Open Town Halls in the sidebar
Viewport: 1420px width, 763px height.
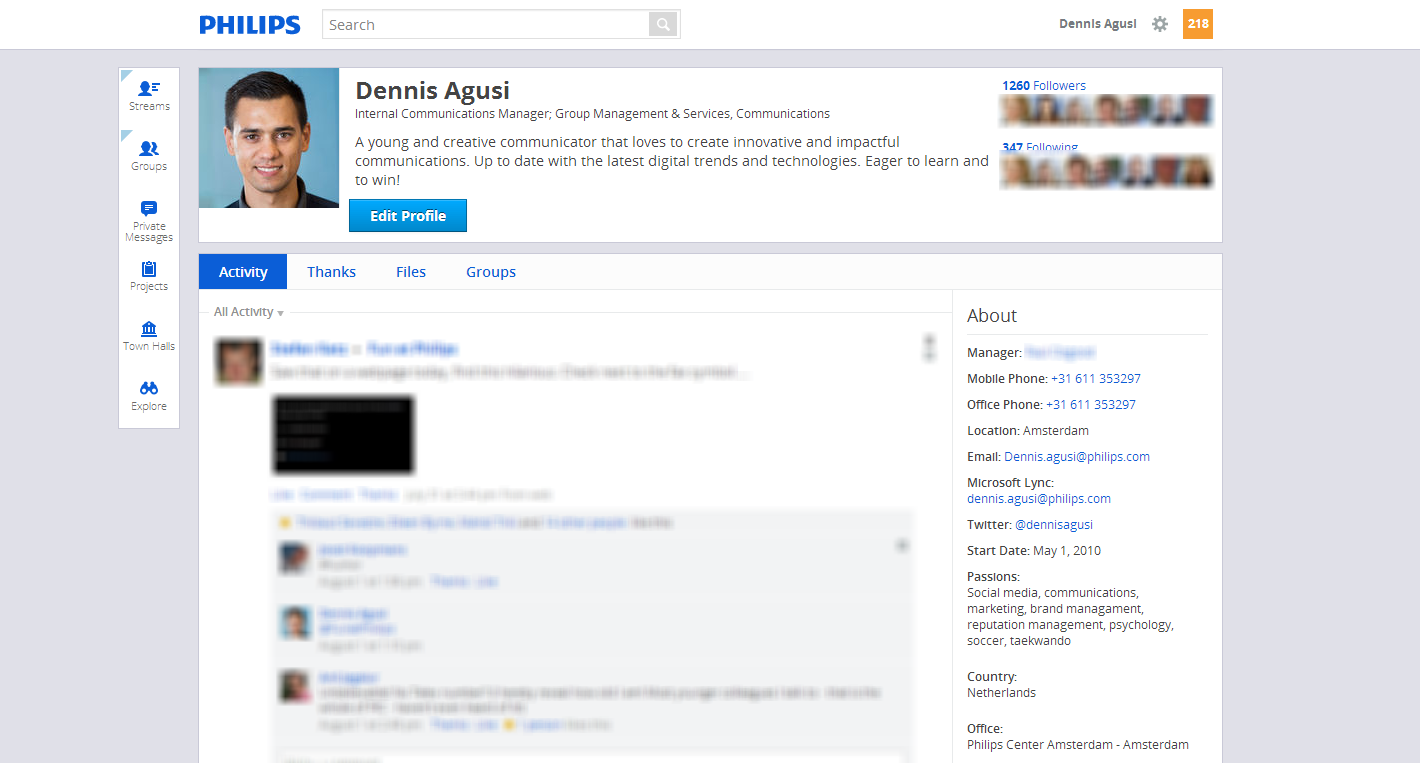pyautogui.click(x=149, y=336)
